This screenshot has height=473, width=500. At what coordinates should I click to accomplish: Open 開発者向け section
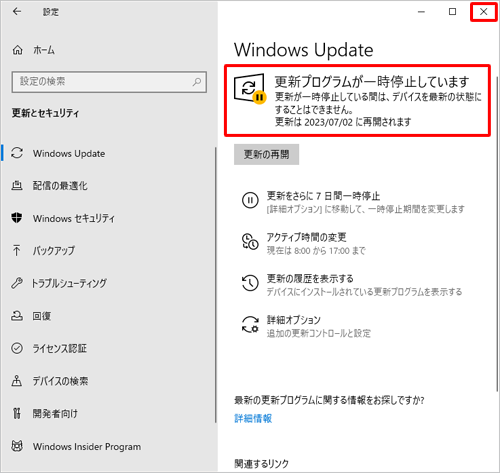pos(55,414)
